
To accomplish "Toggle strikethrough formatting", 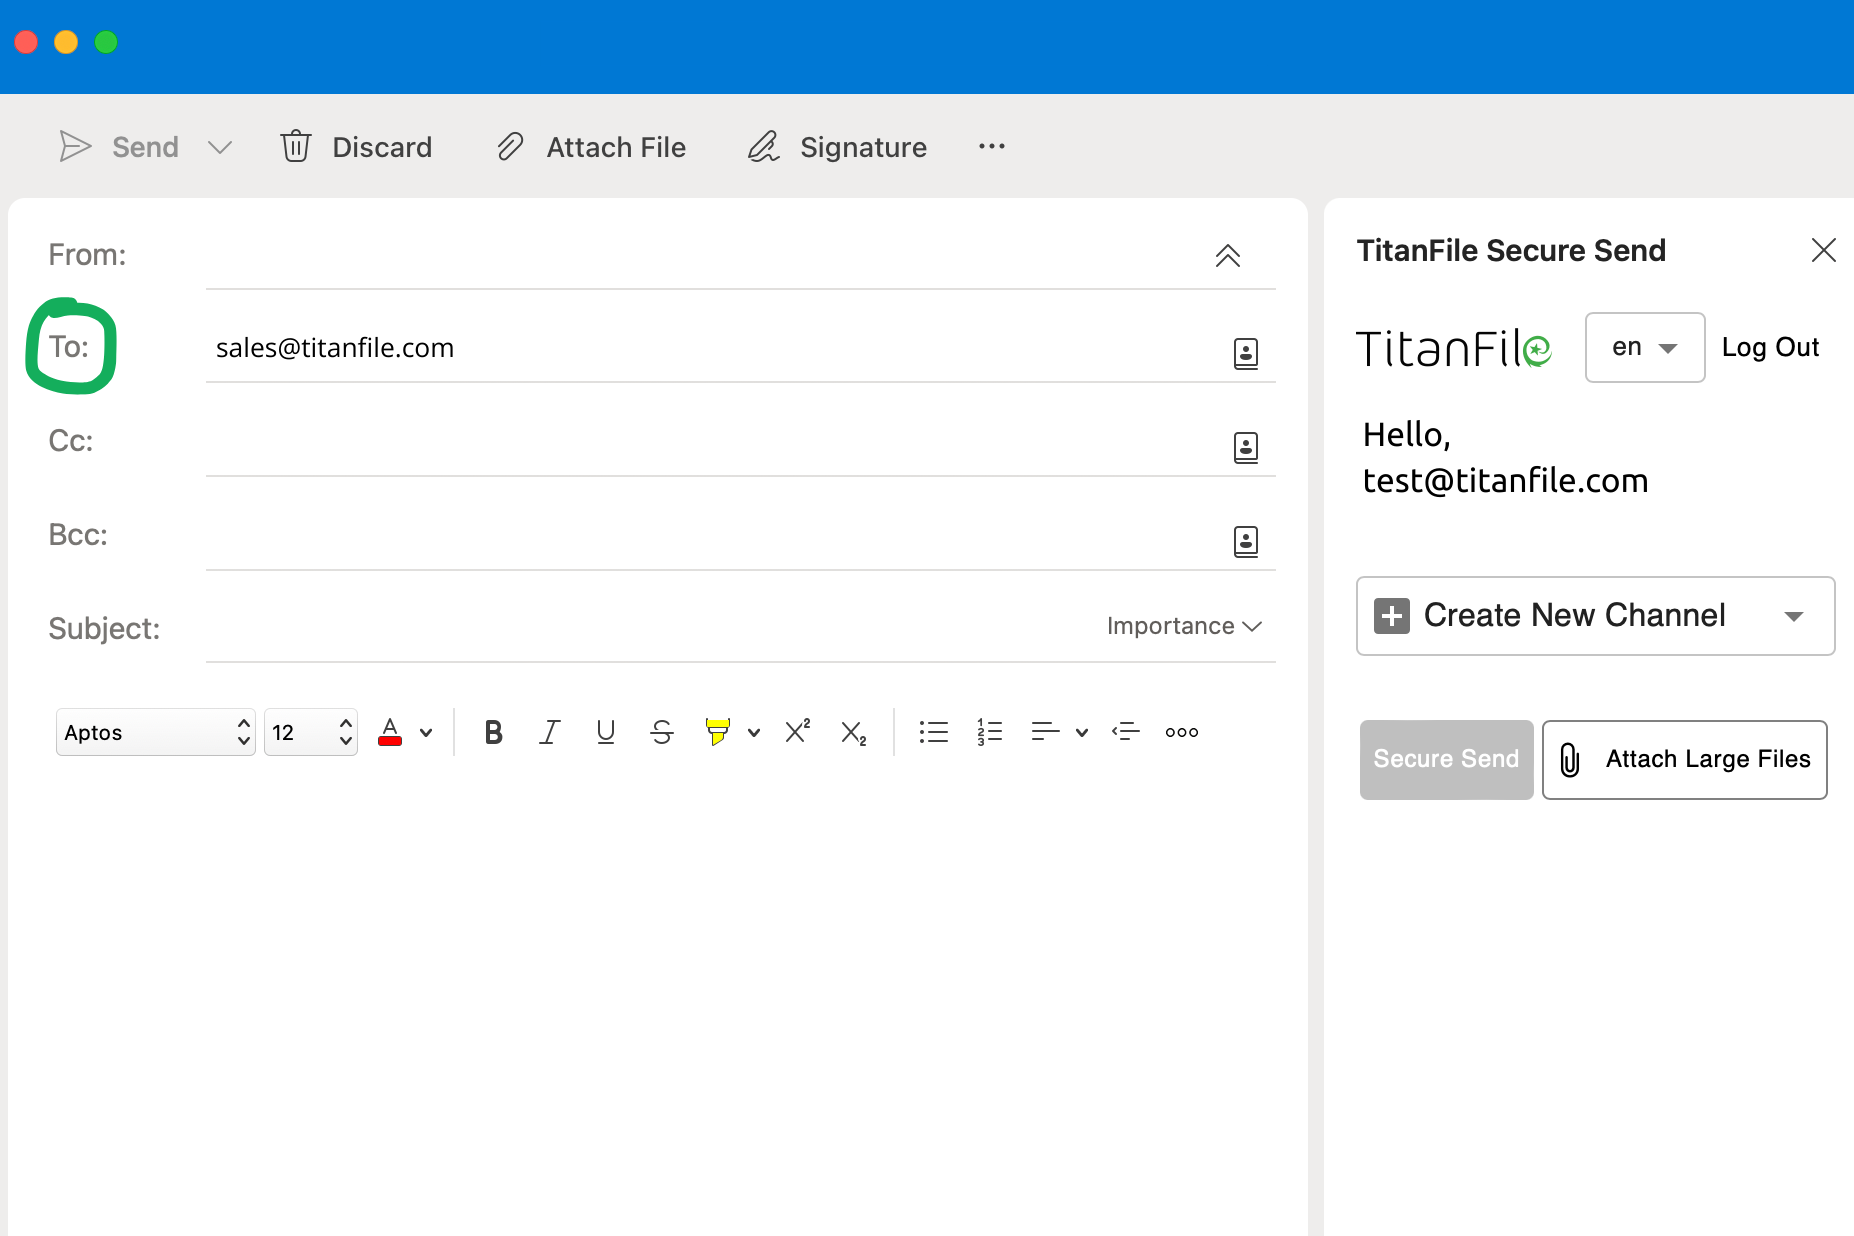I will [661, 732].
